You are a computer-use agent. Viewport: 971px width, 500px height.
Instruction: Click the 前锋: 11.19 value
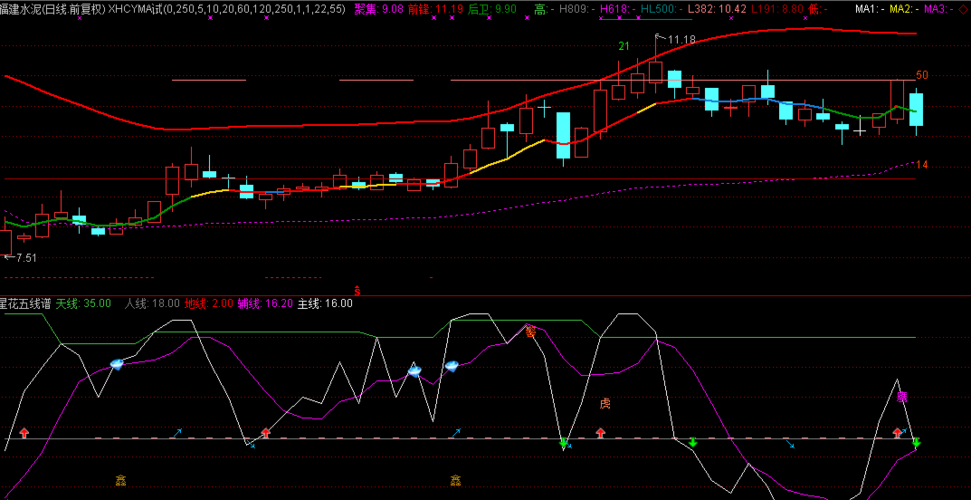click(x=435, y=9)
